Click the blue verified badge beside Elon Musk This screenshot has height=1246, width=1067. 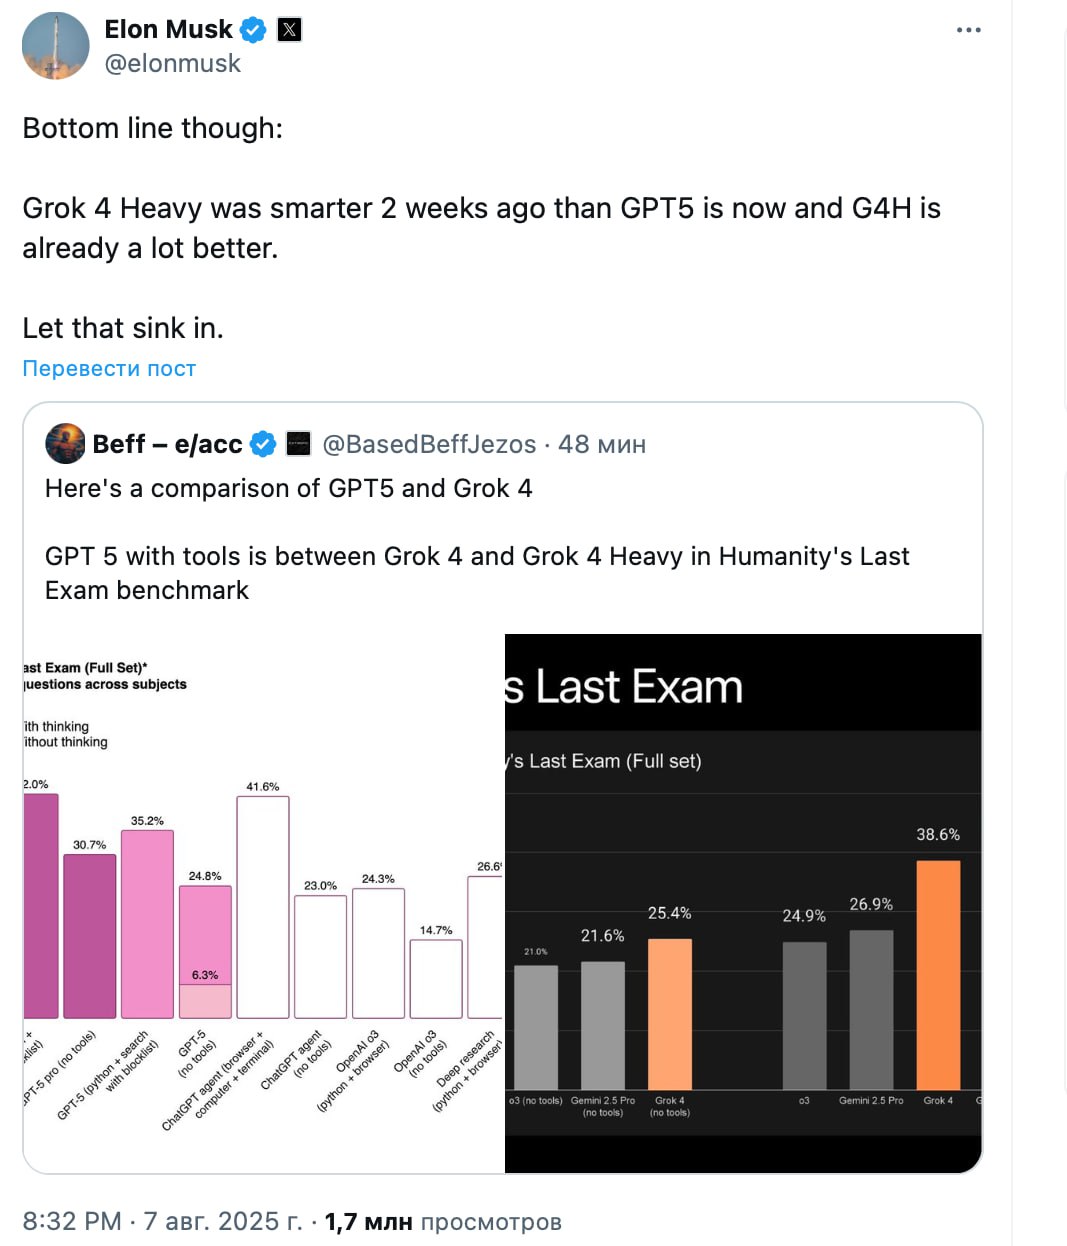254,30
